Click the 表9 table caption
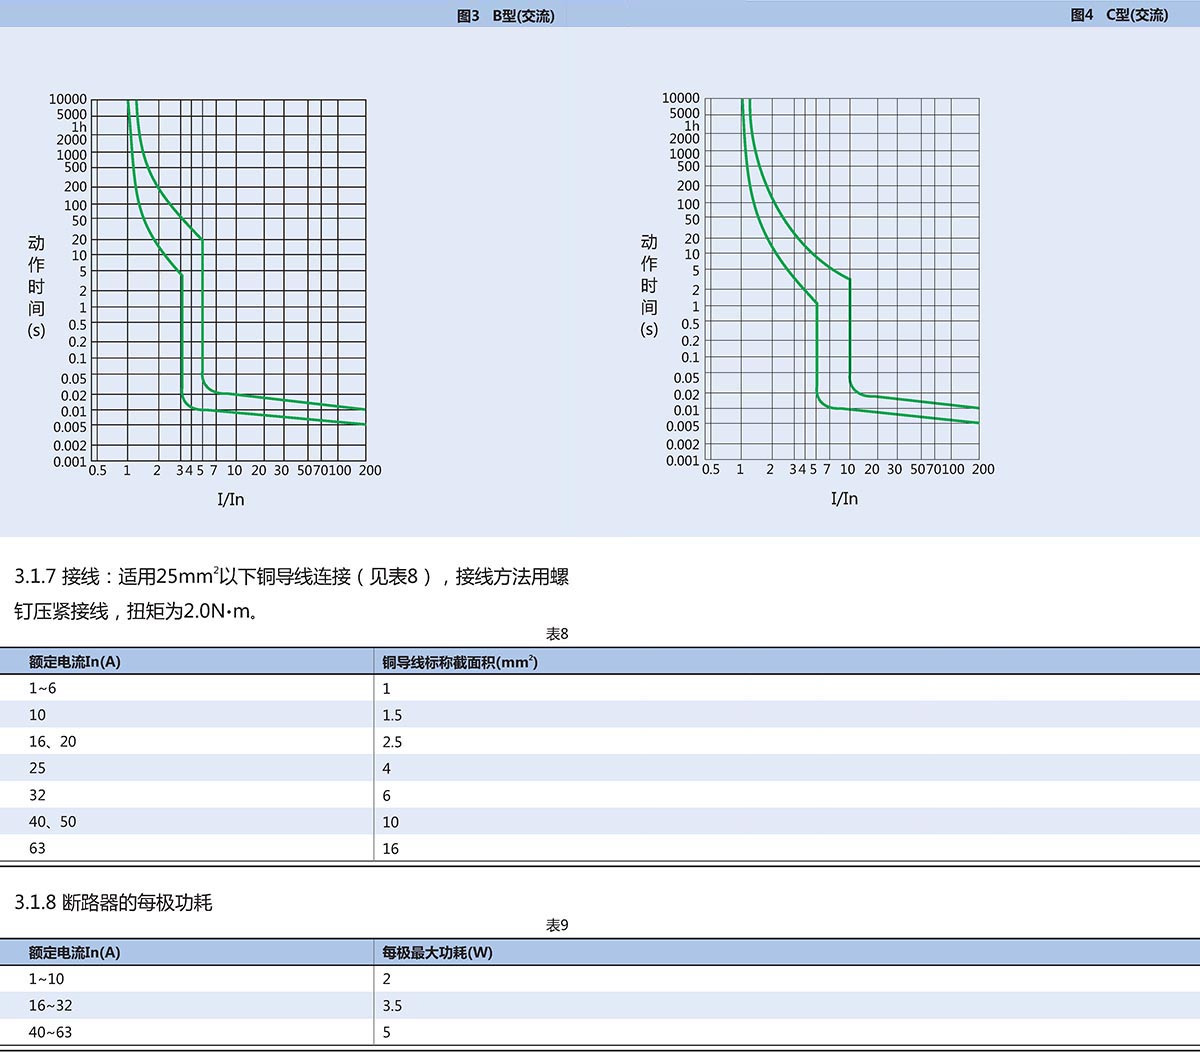The image size is (1200, 1056). (x=557, y=925)
